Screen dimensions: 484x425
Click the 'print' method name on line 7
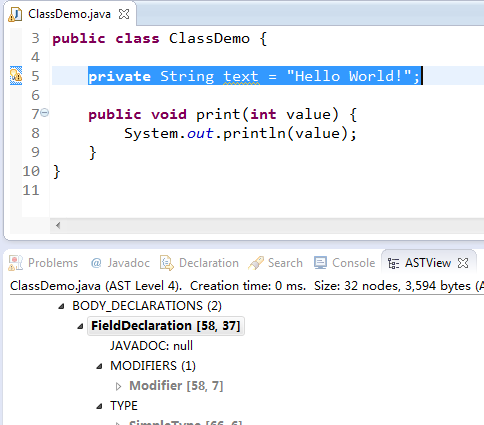pos(218,114)
